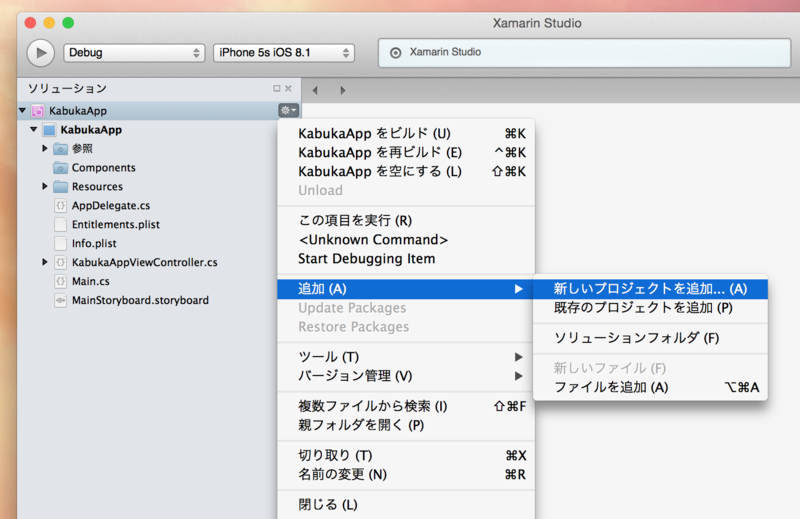The image size is (800, 519).
Task: Close the ソリューション pad
Action: 288,88
